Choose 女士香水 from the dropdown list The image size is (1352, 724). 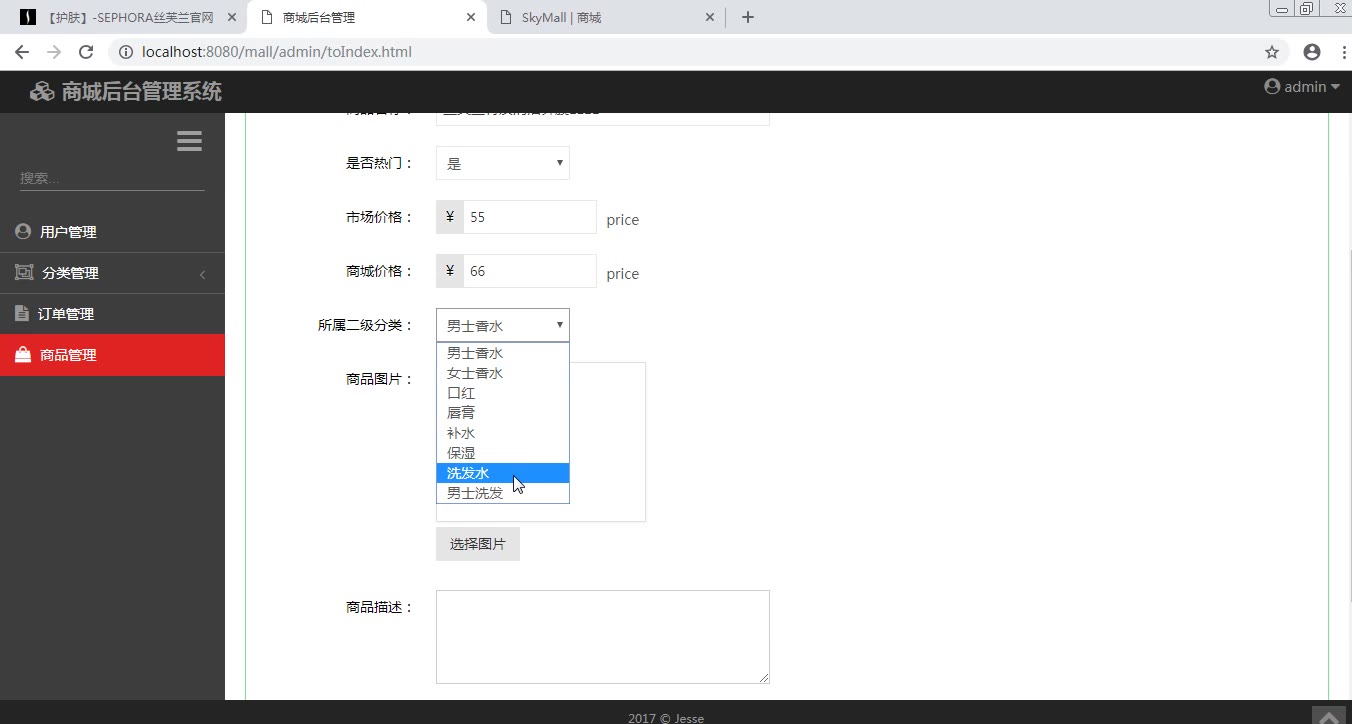[503, 373]
